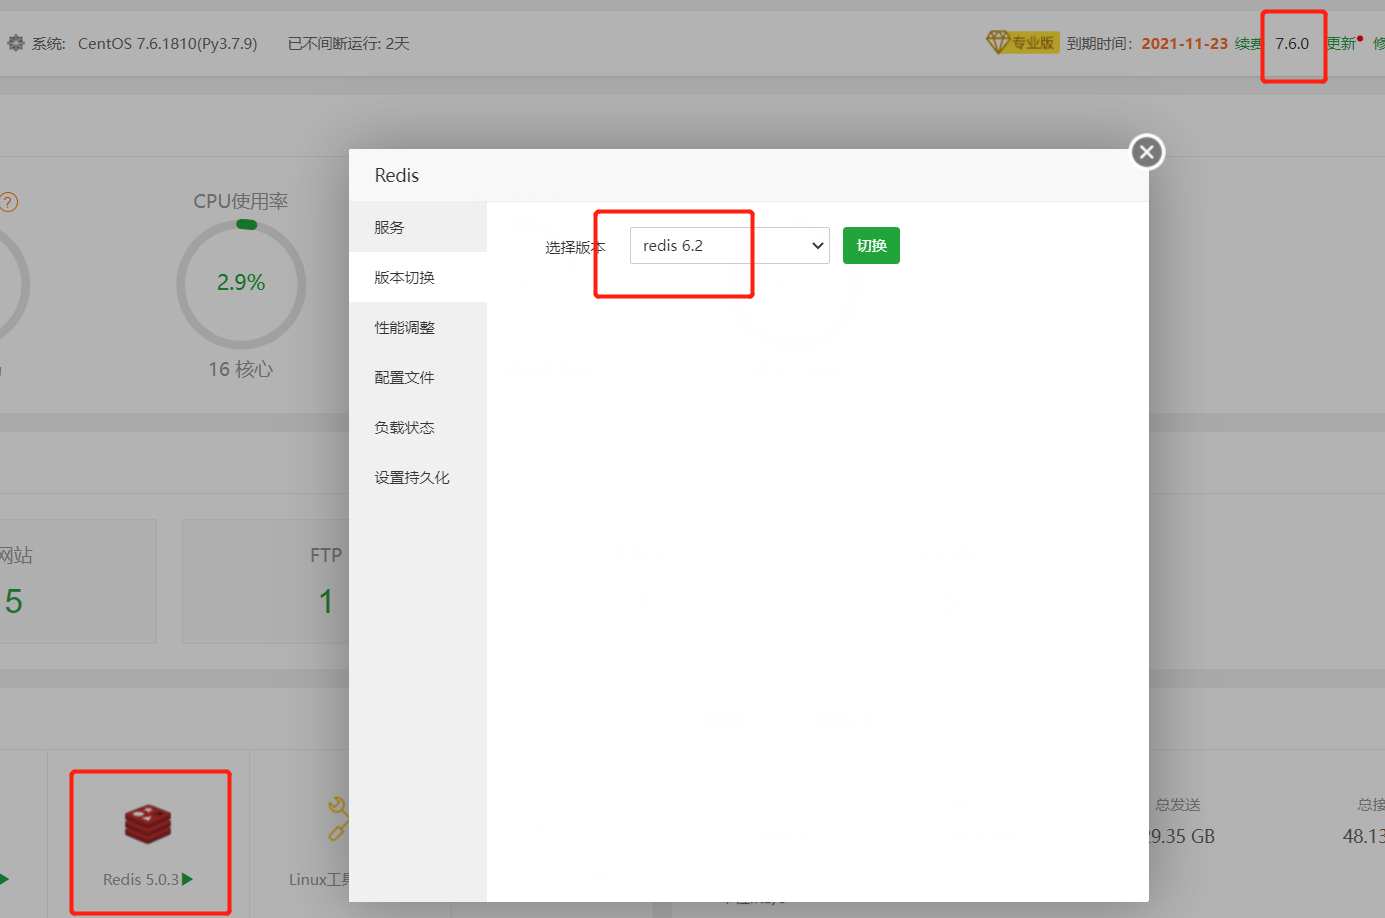Click the 总发送 traffic label

1178,804
